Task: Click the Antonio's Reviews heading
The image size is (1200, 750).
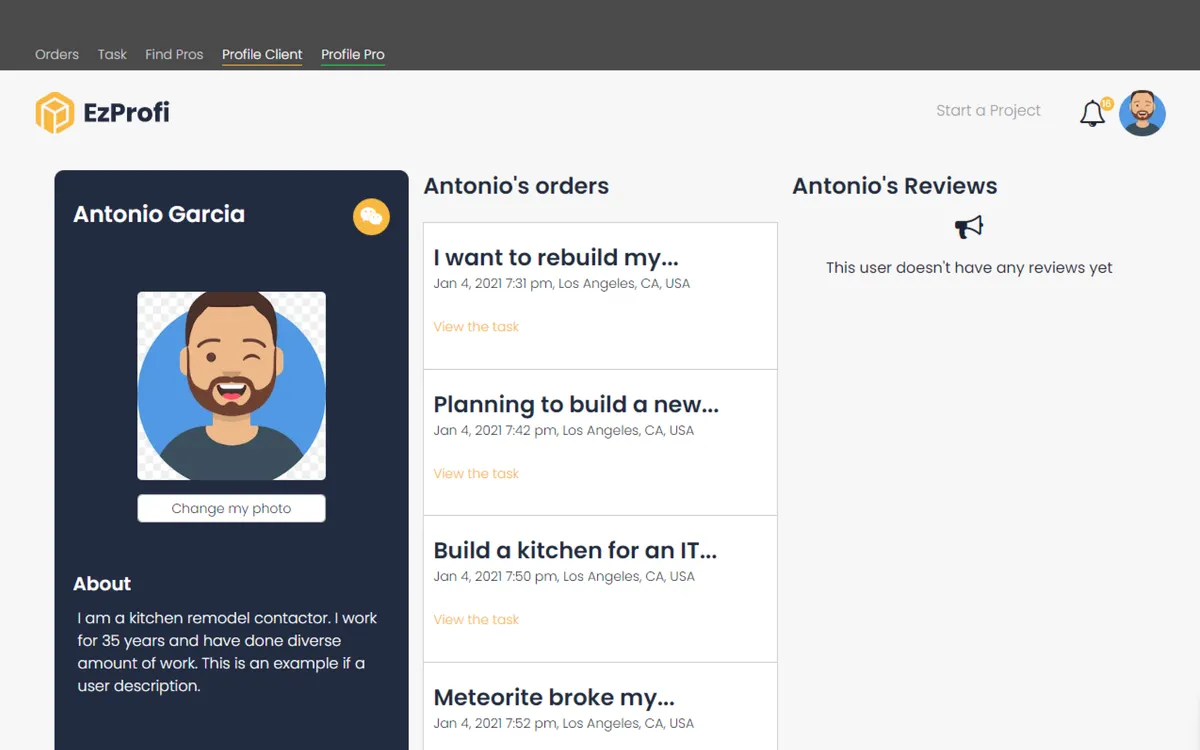Action: coord(895,186)
